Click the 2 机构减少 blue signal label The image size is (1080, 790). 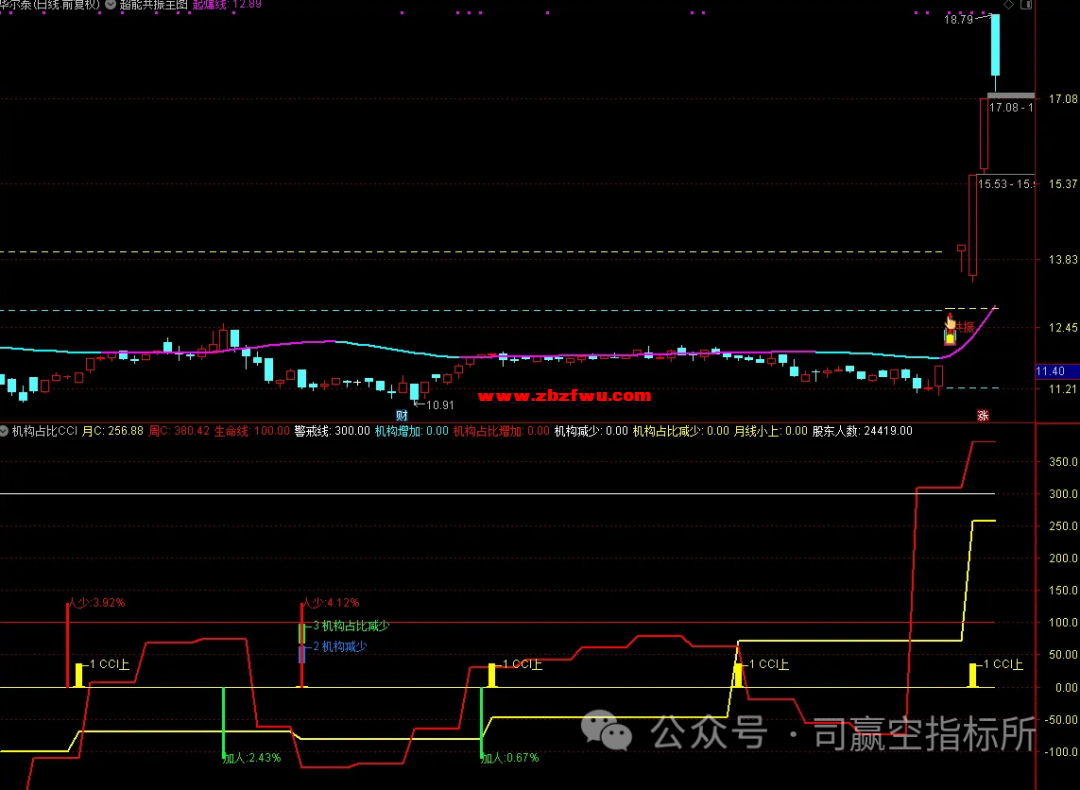tap(340, 647)
